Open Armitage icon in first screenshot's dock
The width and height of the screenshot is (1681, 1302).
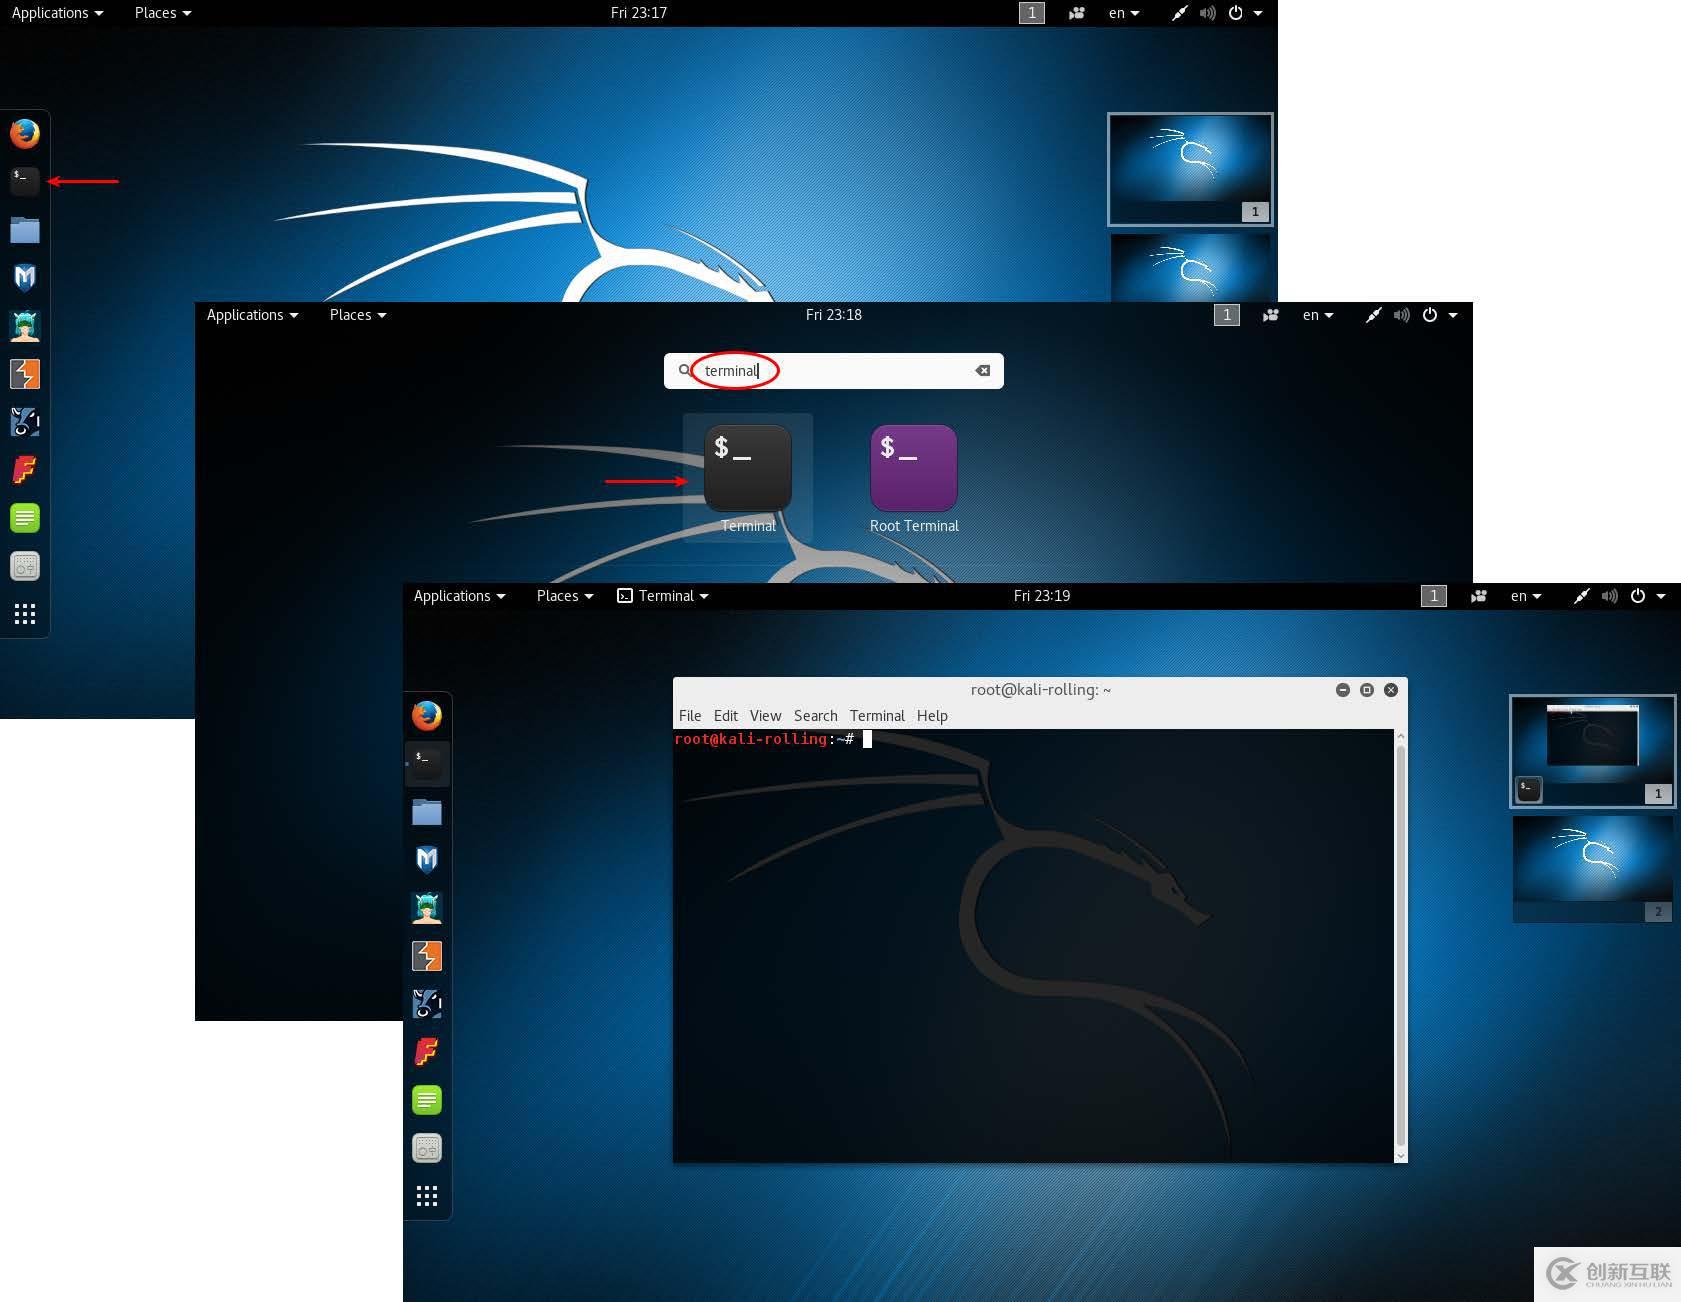pyautogui.click(x=25, y=326)
